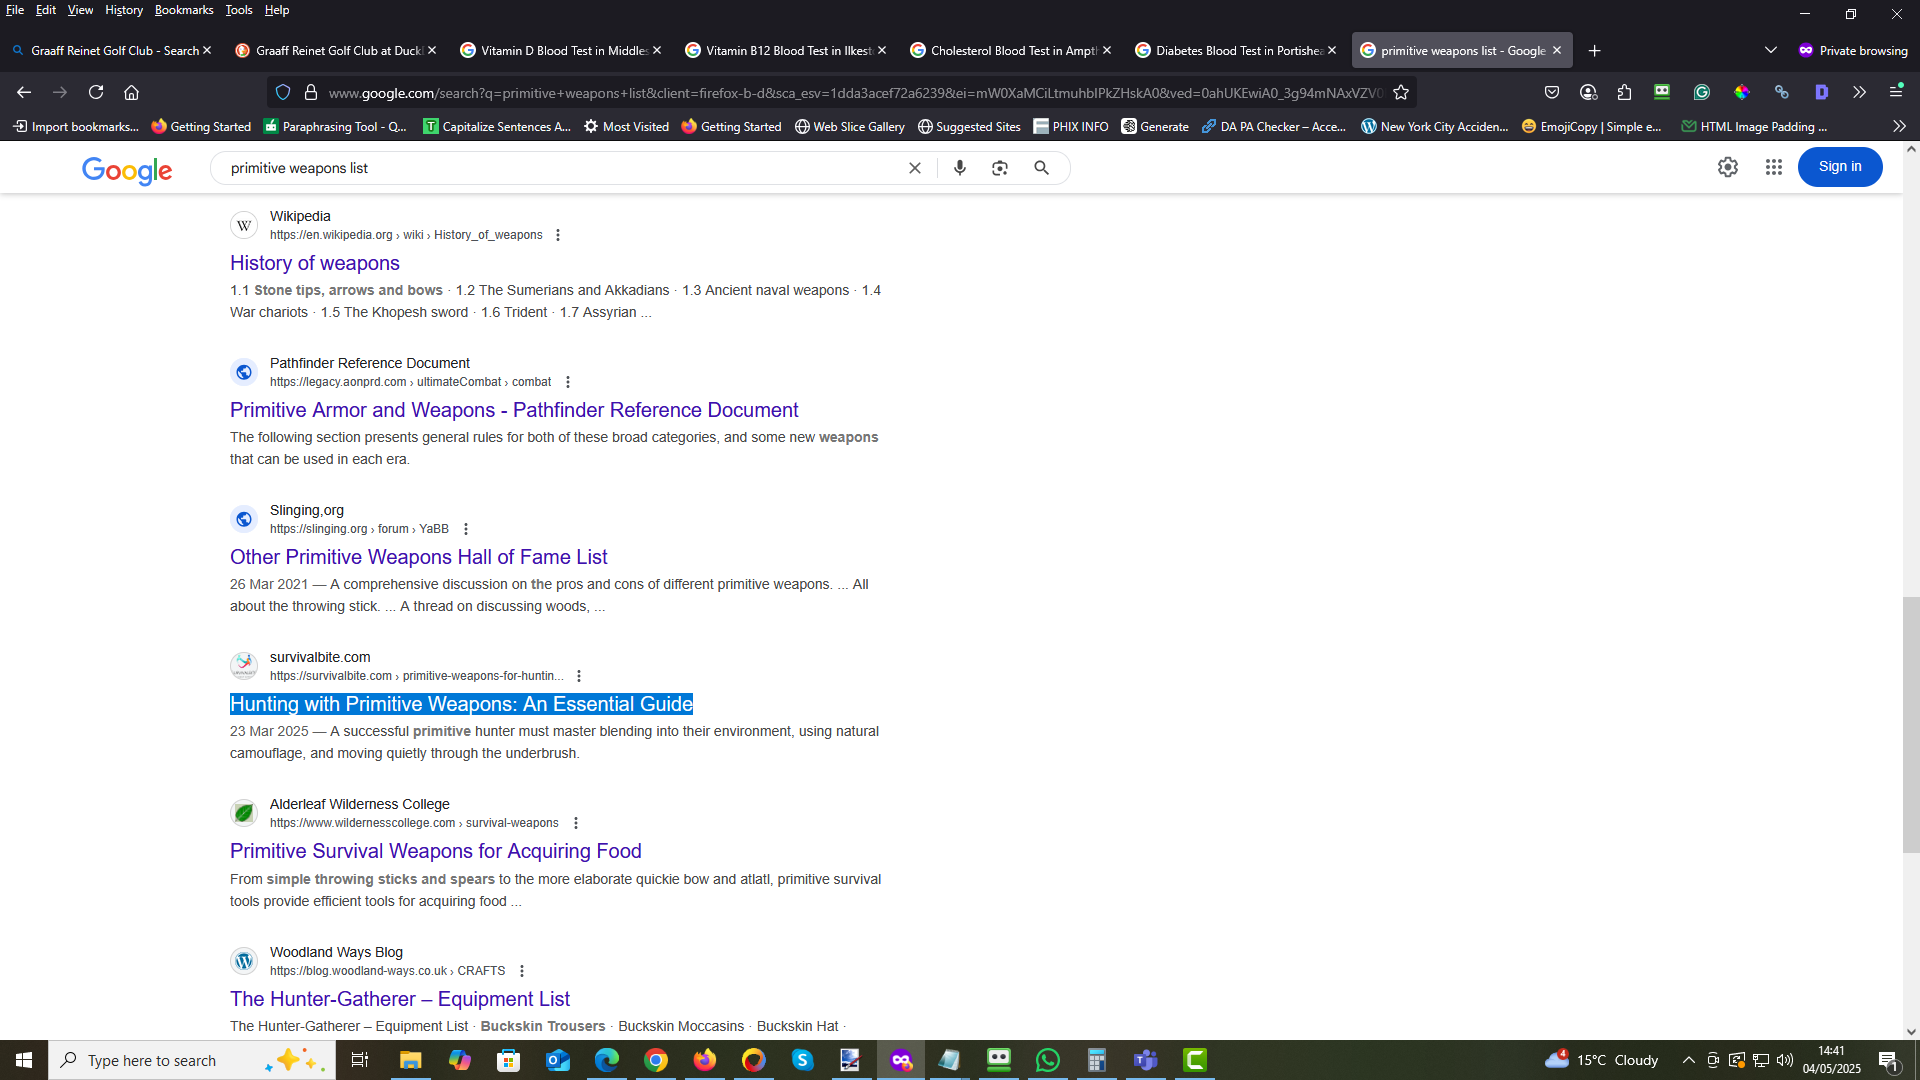Open a new tab plus button

click(x=1595, y=50)
